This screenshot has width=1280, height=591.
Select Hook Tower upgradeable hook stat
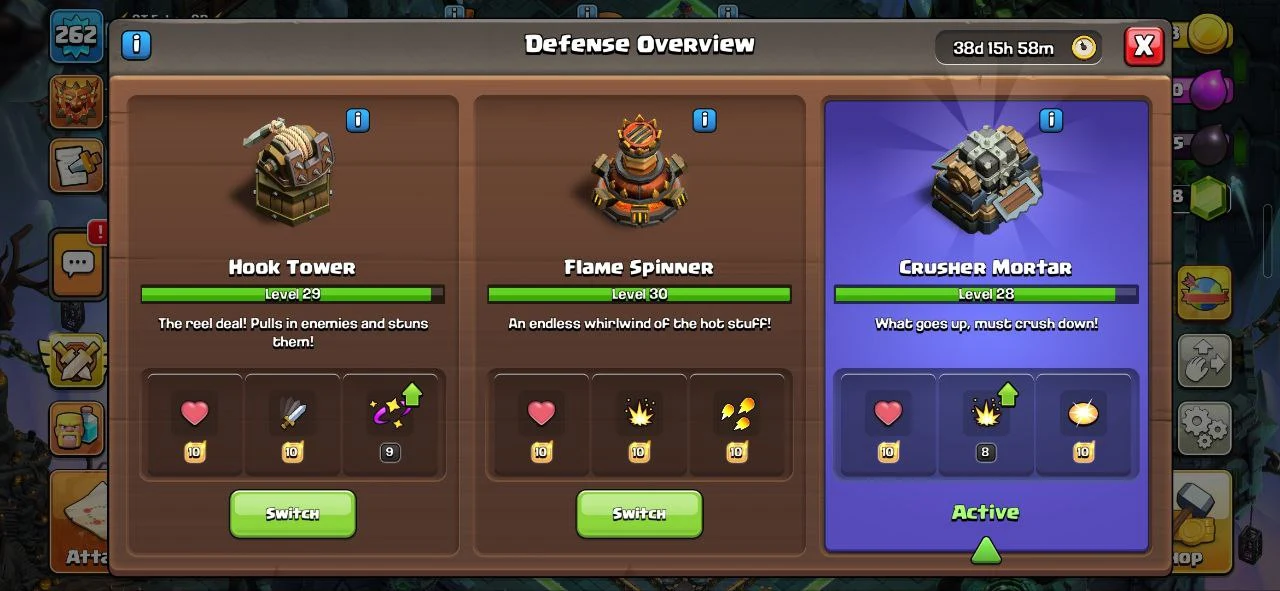click(390, 424)
